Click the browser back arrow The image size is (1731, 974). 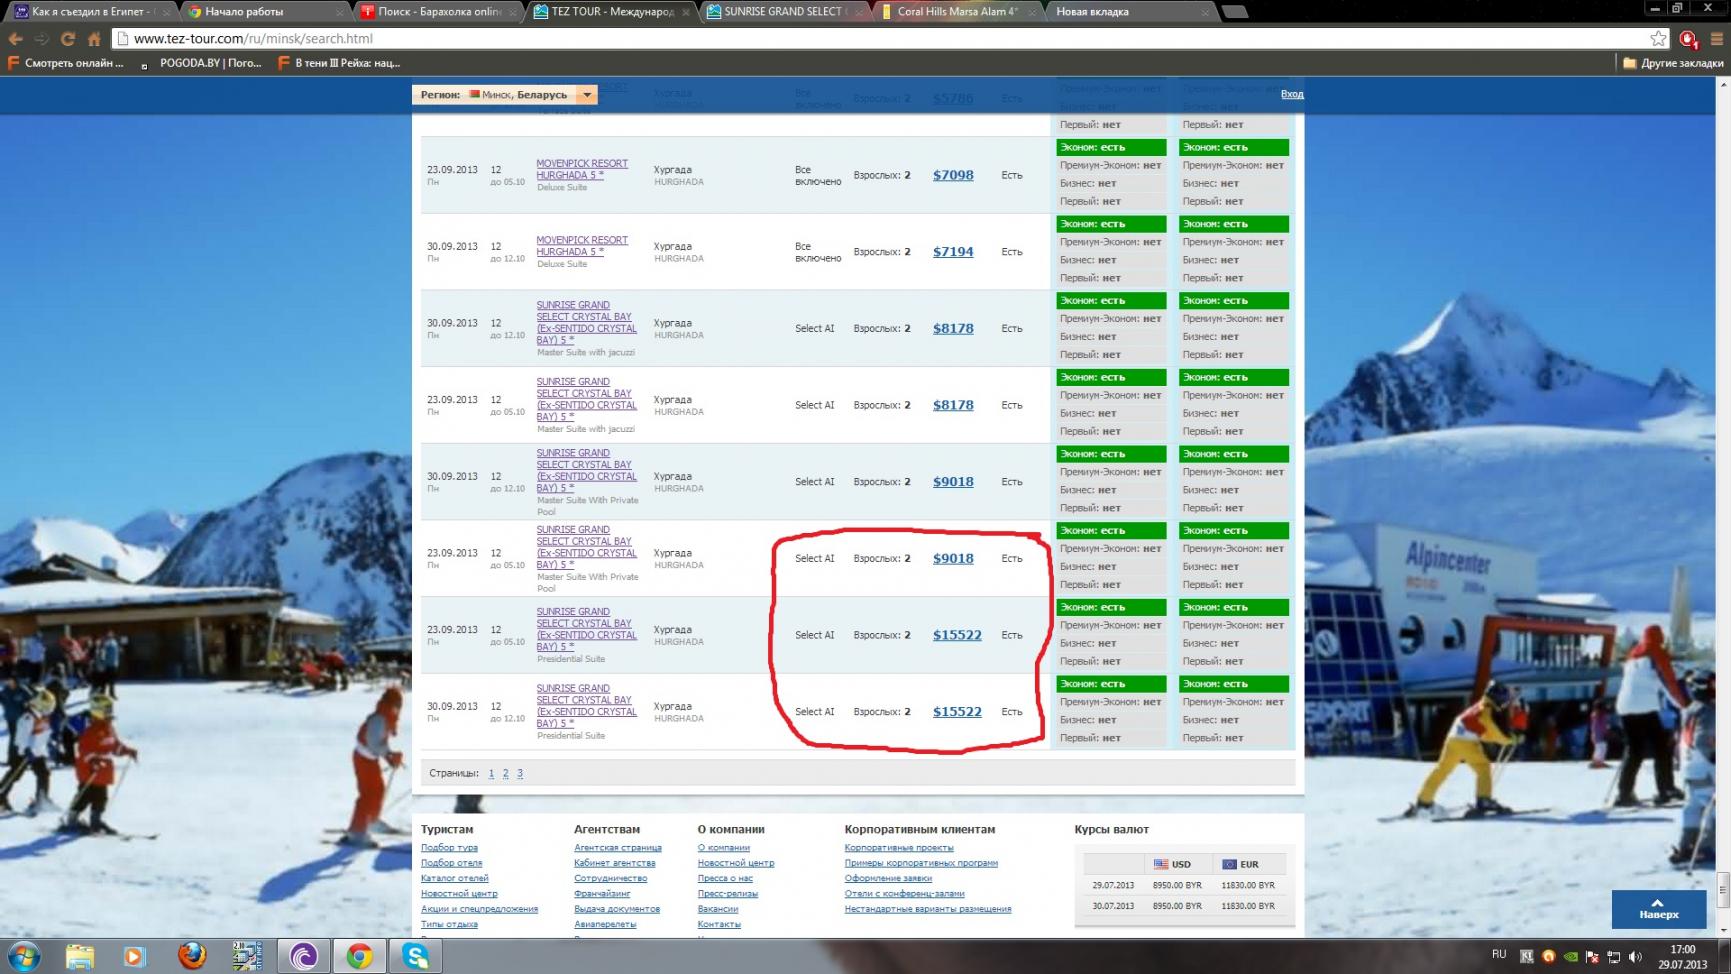[x=15, y=39]
